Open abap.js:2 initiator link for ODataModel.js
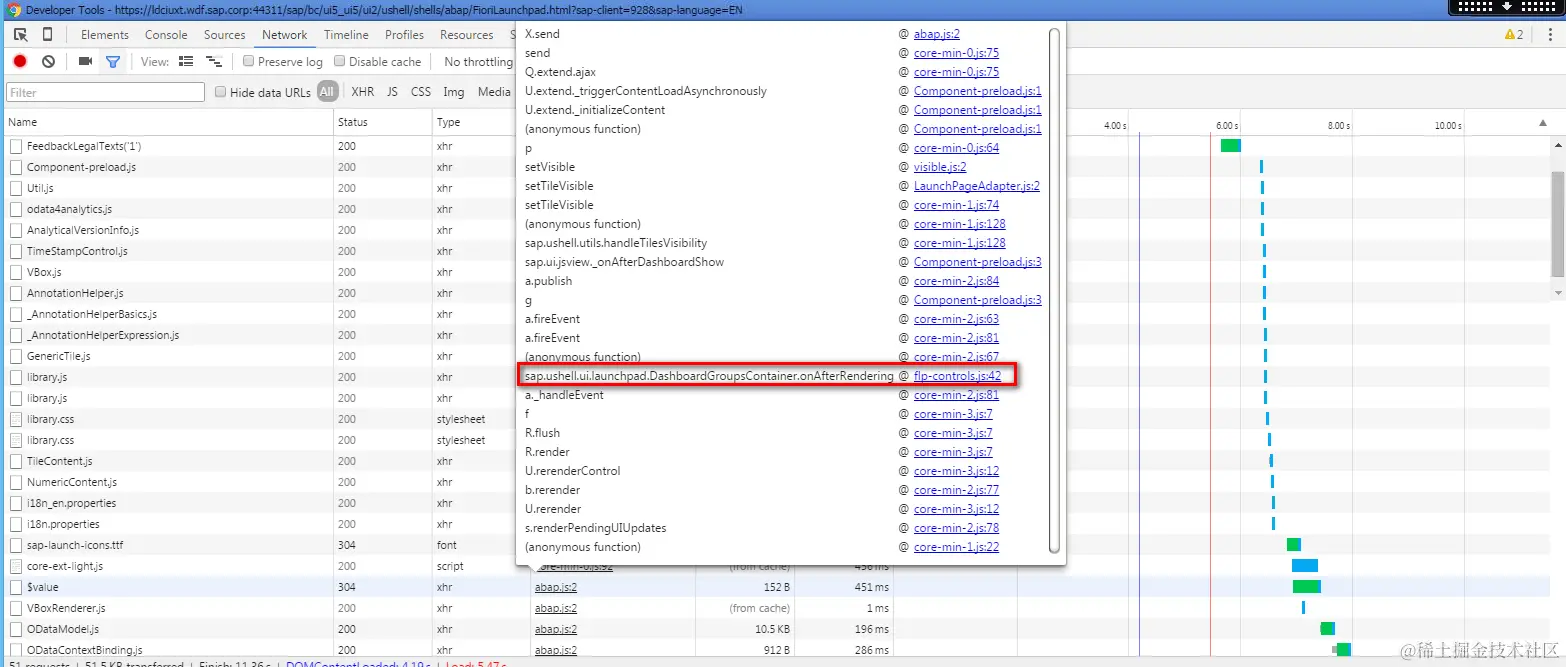1566x667 pixels. pos(556,629)
